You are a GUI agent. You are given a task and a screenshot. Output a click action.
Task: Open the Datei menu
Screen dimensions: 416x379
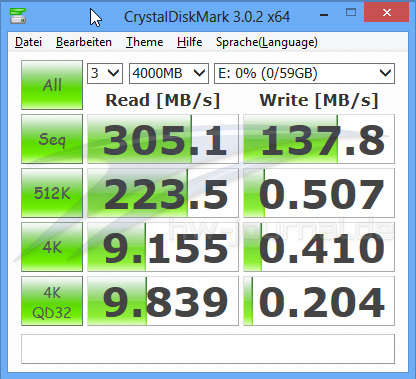(x=28, y=42)
